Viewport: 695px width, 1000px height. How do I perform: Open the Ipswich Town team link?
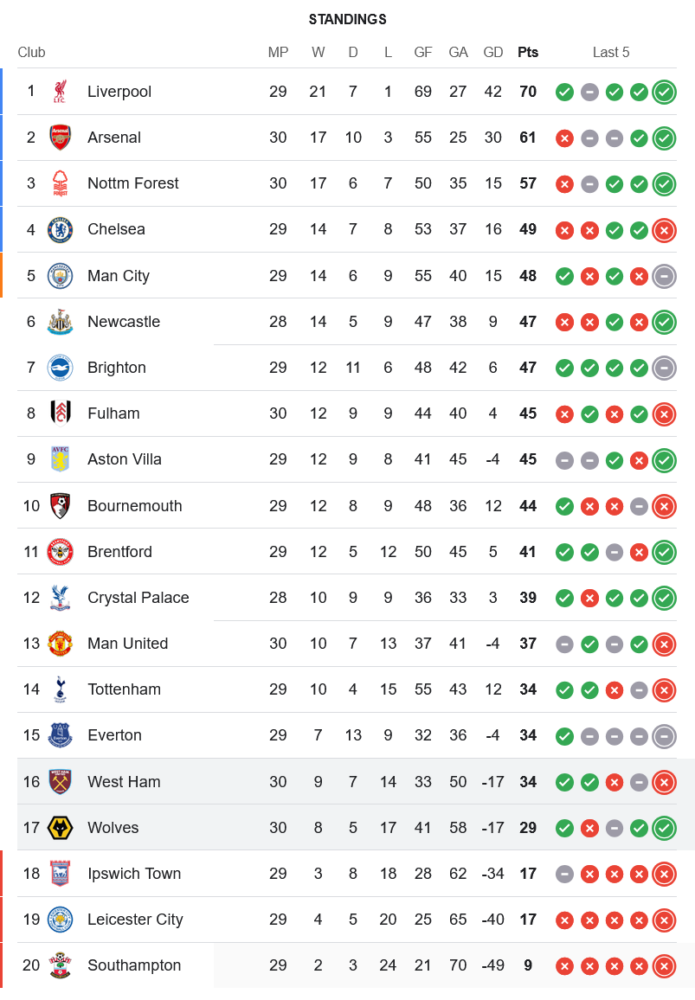click(x=134, y=873)
